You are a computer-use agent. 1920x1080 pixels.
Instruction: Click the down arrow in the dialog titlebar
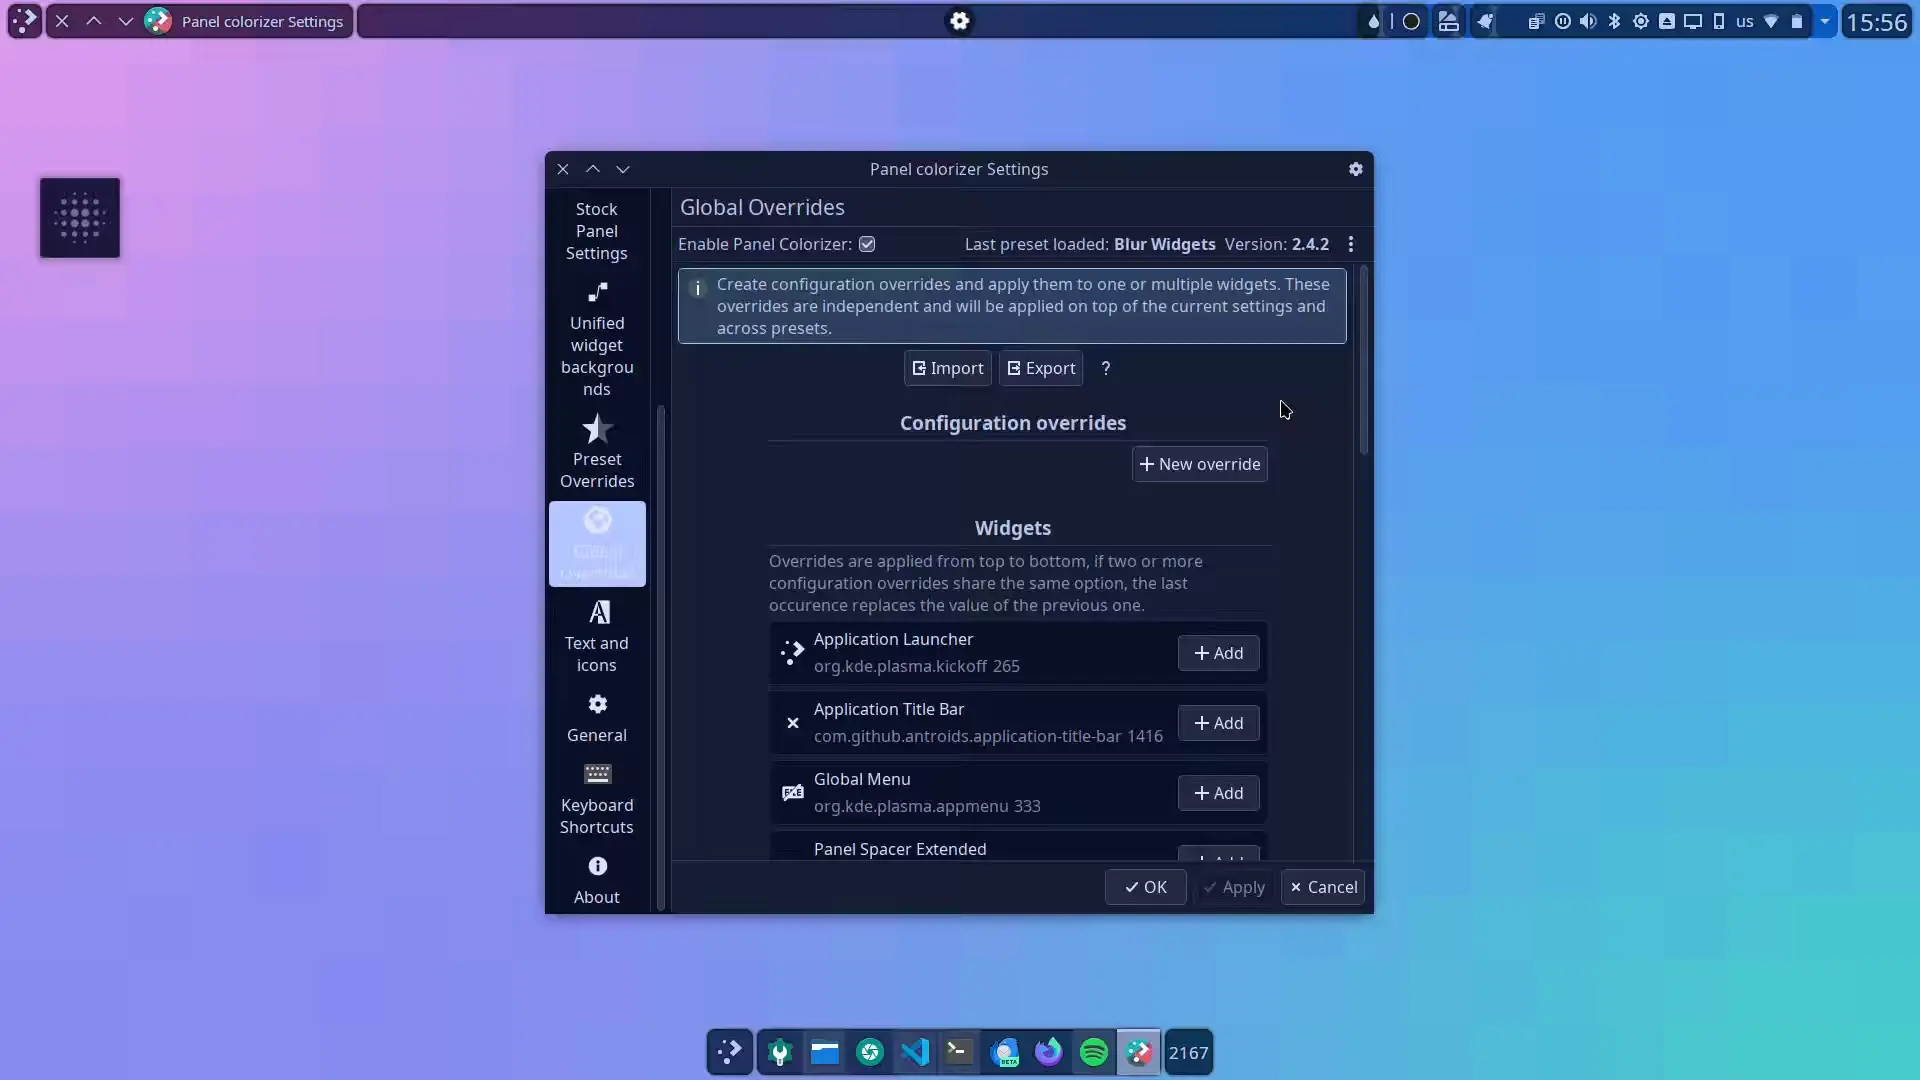point(624,169)
